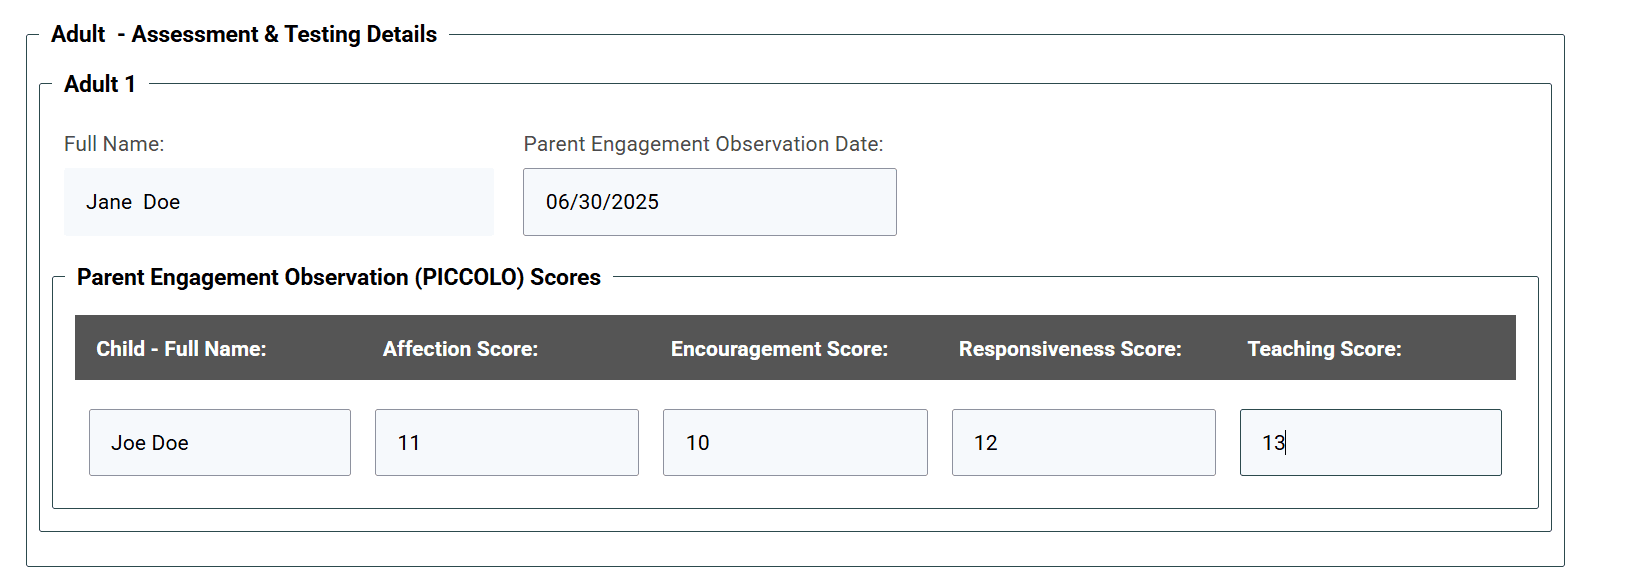Click the "Adult - Assessment & Testing Details" heading
This screenshot has width=1629, height=574.
[x=244, y=34]
